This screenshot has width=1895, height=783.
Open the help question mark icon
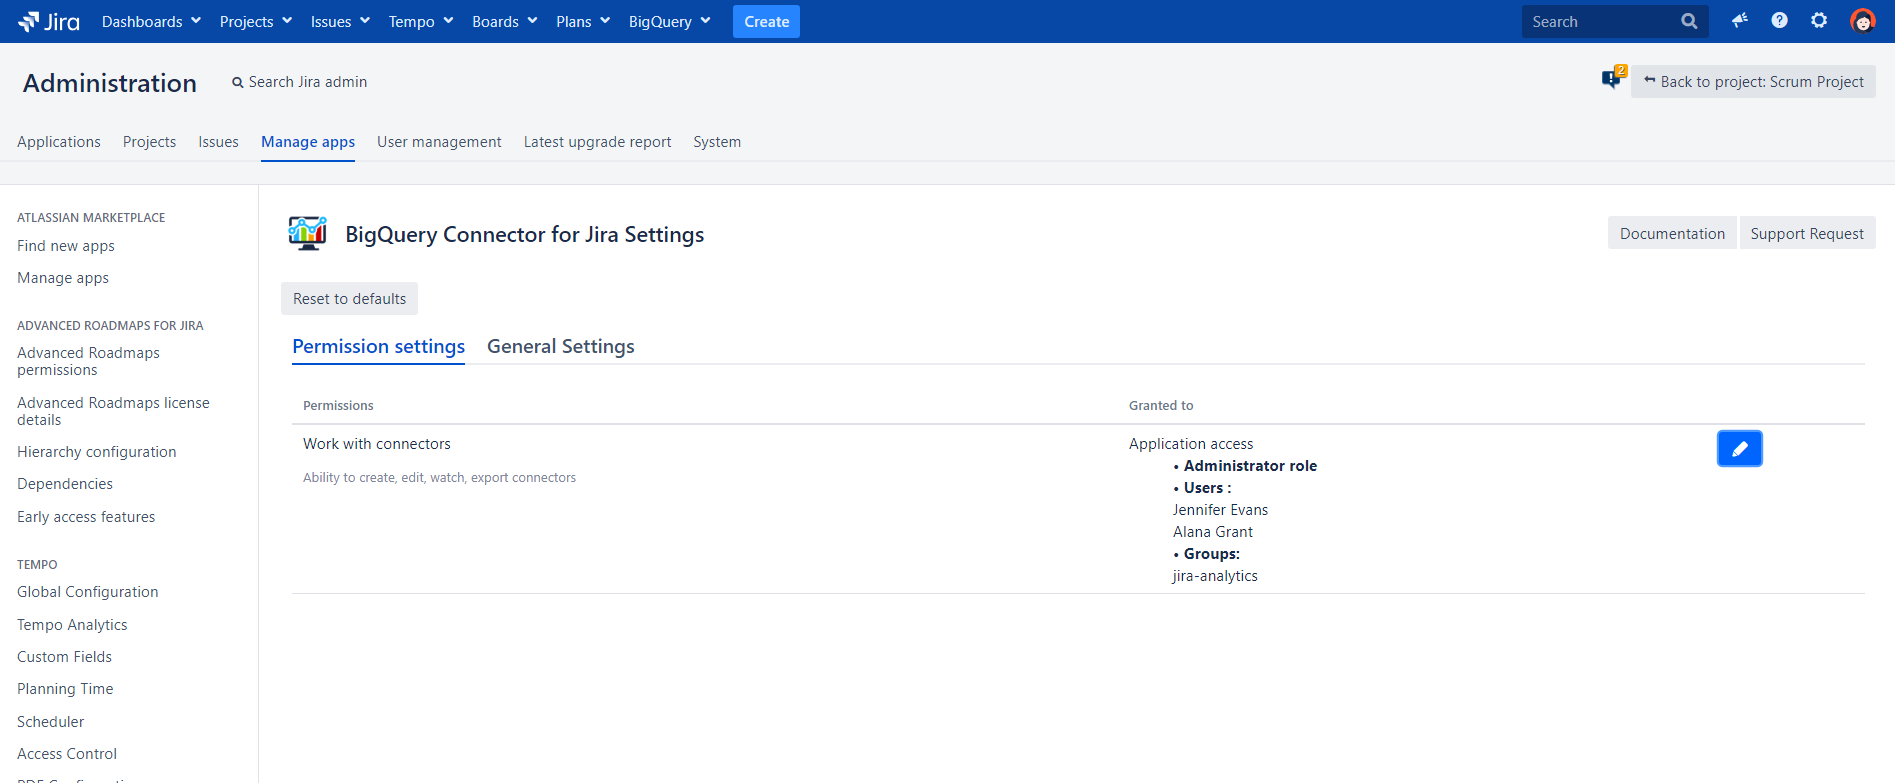click(x=1779, y=20)
